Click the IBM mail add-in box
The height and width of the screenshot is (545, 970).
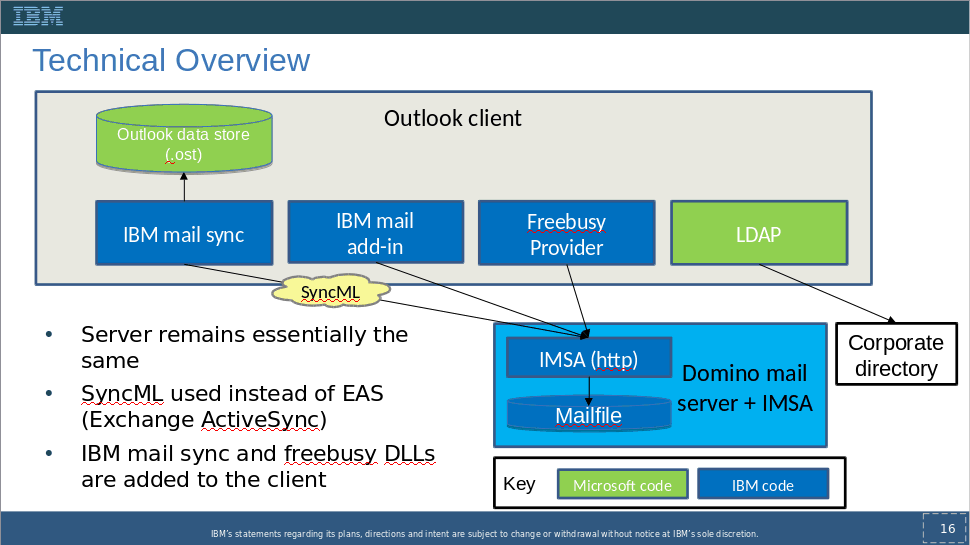pos(376,233)
